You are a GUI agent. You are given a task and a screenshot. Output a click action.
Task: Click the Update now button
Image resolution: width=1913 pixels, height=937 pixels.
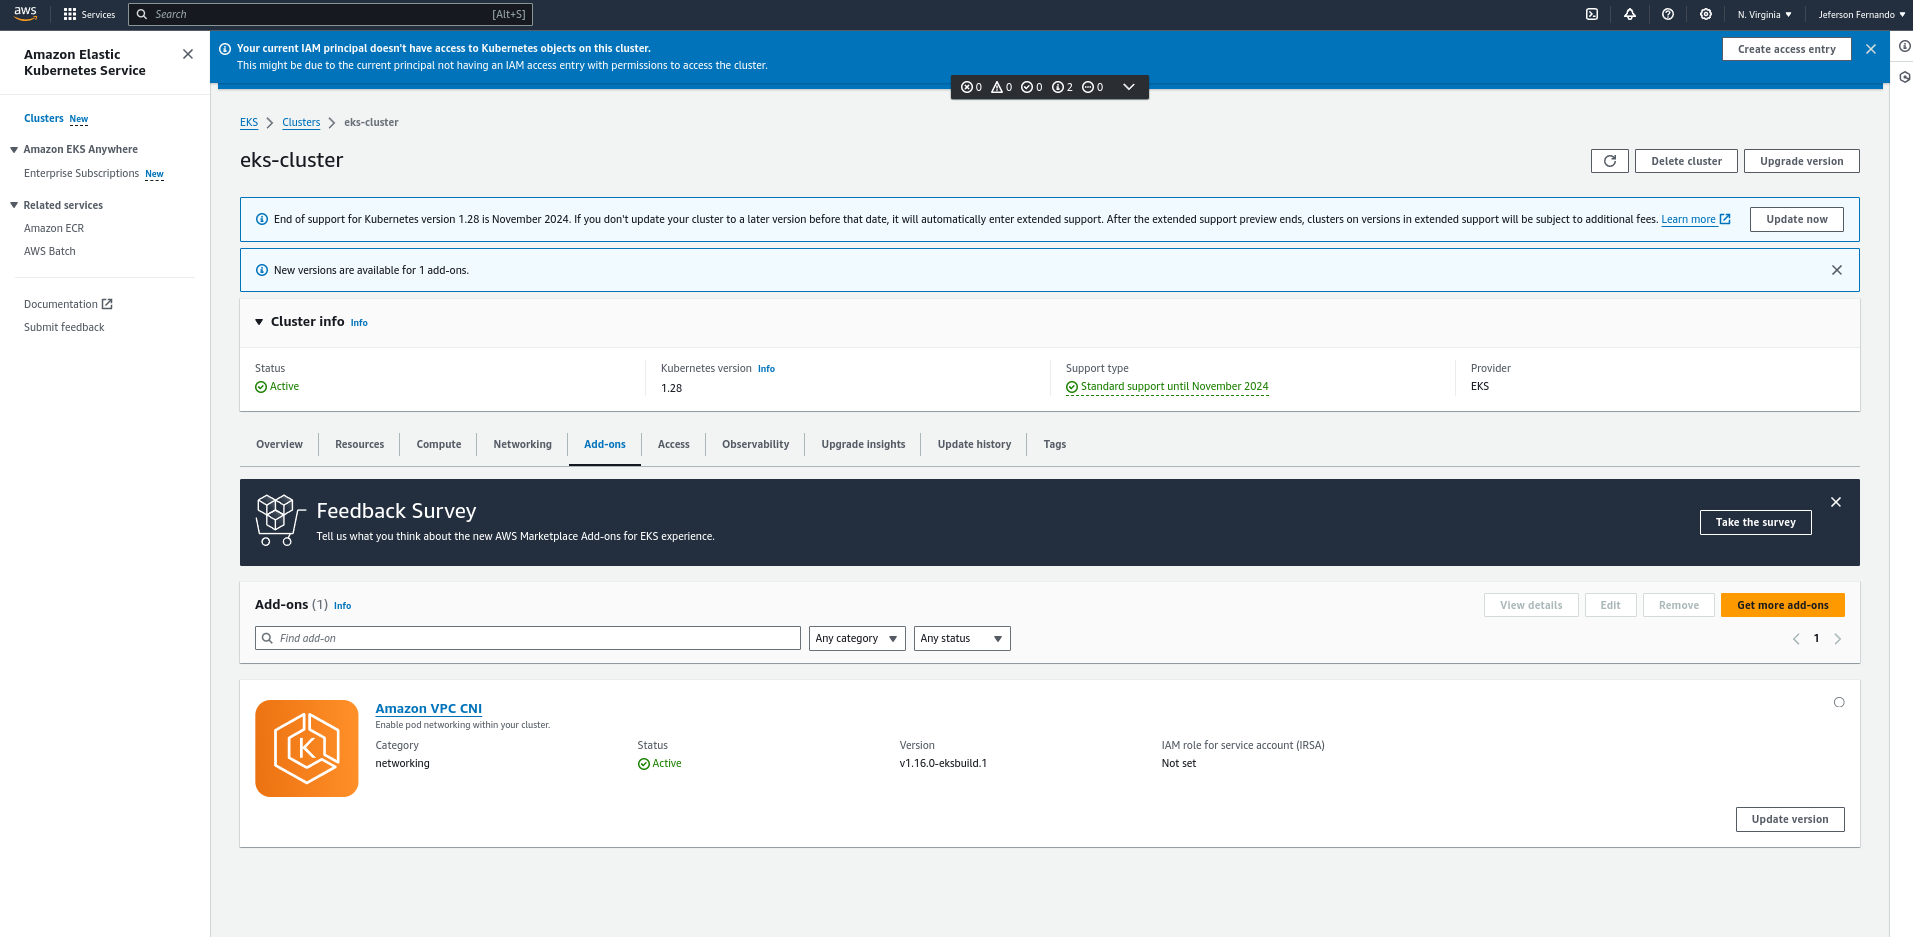pos(1796,219)
